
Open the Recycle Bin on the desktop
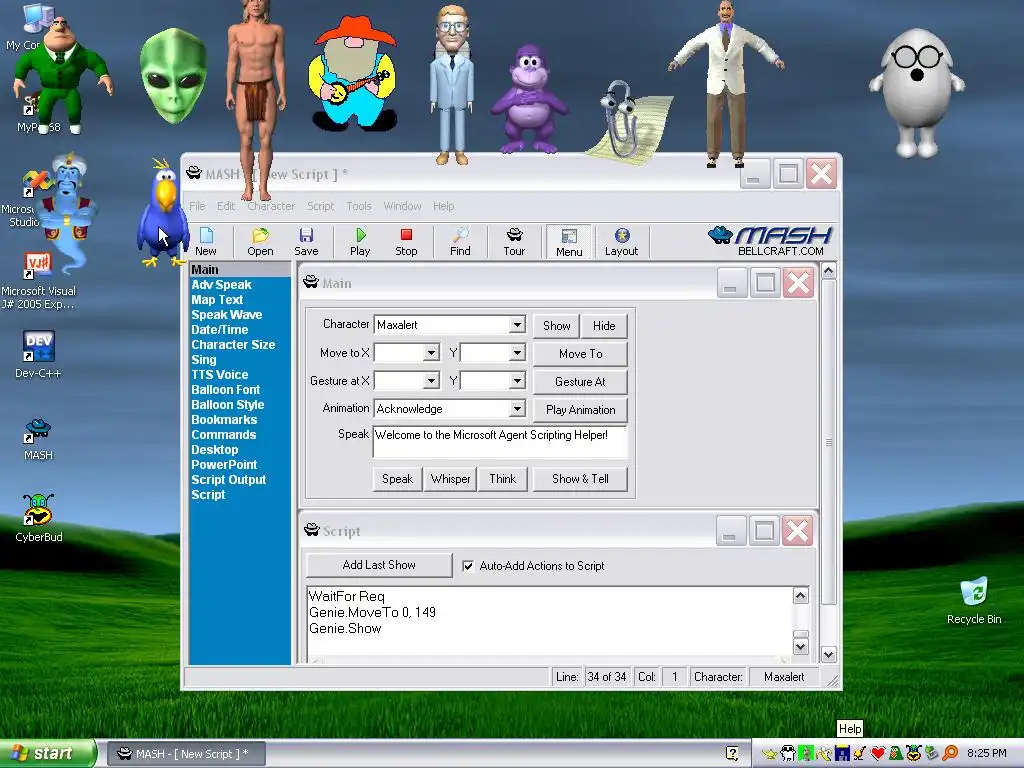tap(974, 600)
